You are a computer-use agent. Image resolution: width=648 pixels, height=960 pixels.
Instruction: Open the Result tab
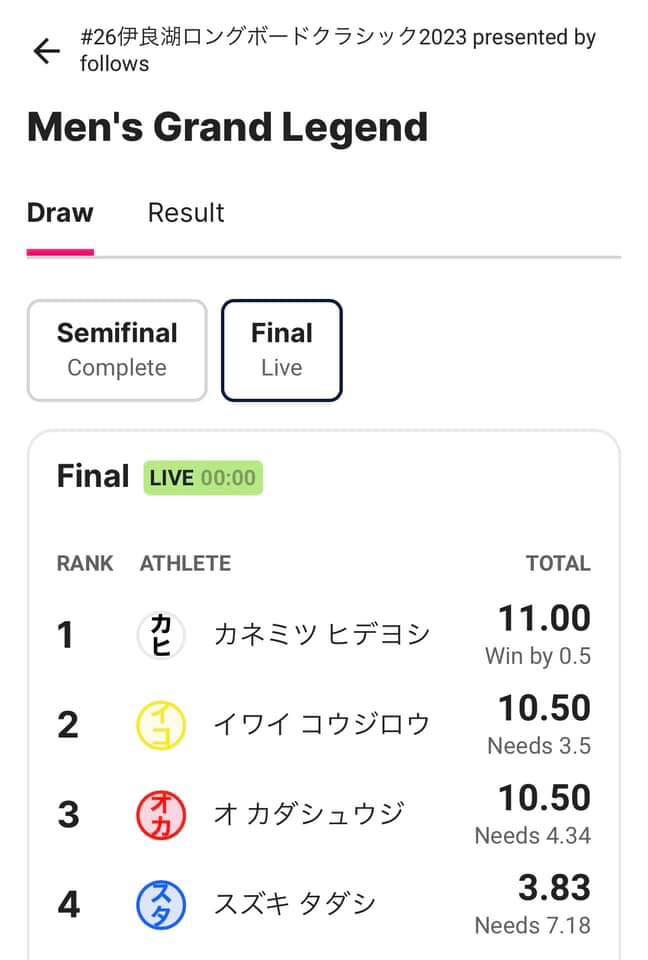186,213
